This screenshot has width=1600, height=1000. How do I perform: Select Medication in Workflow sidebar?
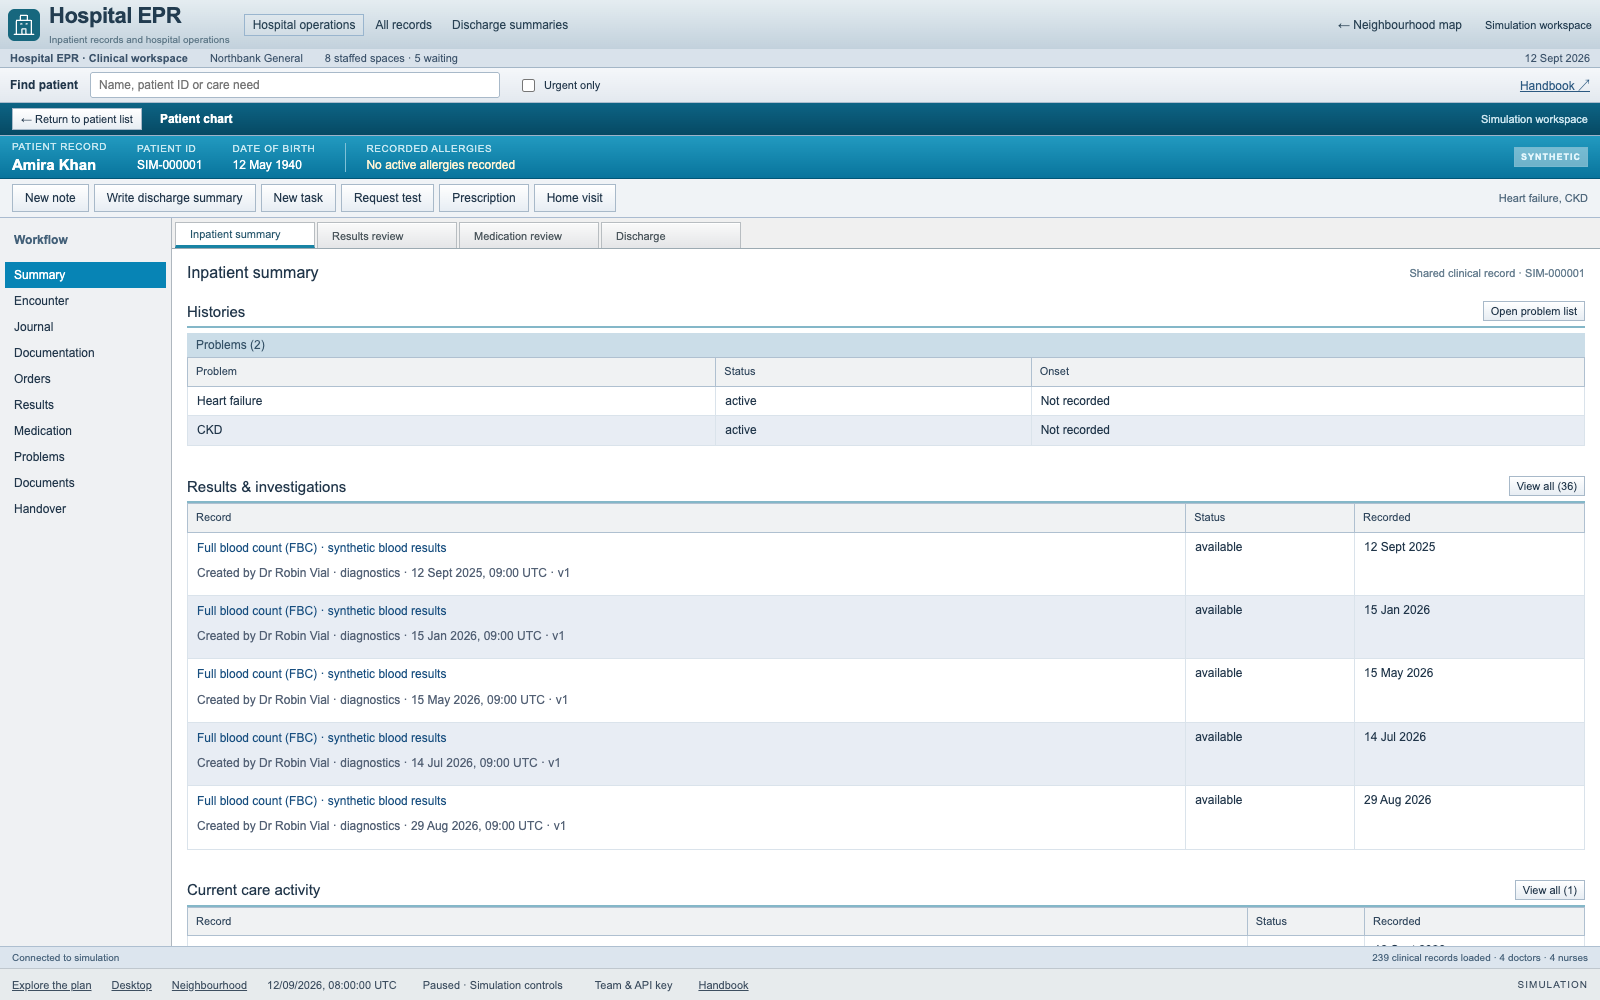point(85,431)
